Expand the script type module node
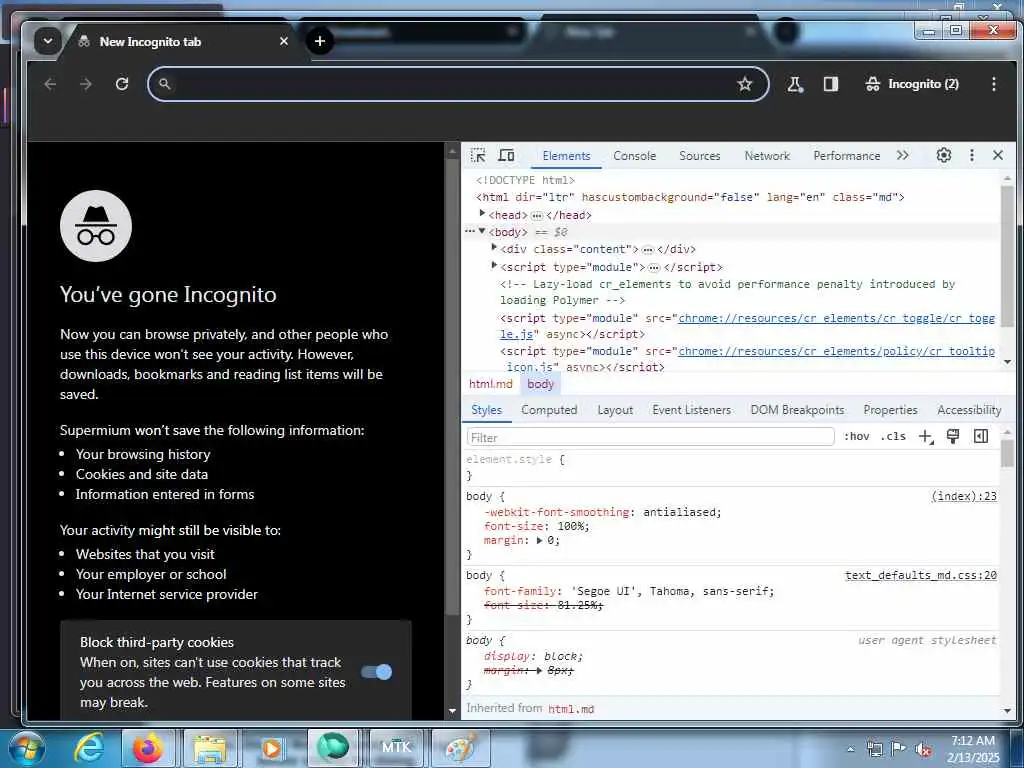Image resolution: width=1024 pixels, height=768 pixels. pyautogui.click(x=494, y=265)
